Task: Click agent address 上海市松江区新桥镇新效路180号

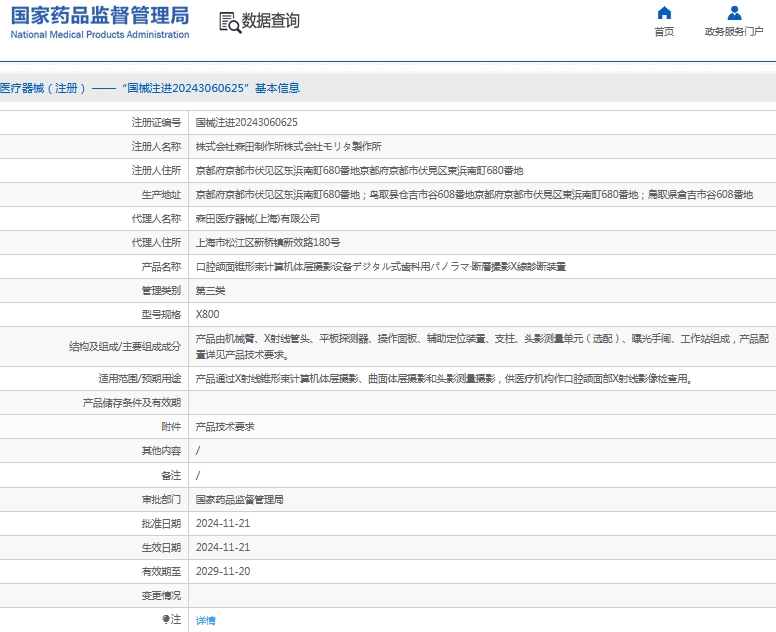Action: tap(268, 243)
